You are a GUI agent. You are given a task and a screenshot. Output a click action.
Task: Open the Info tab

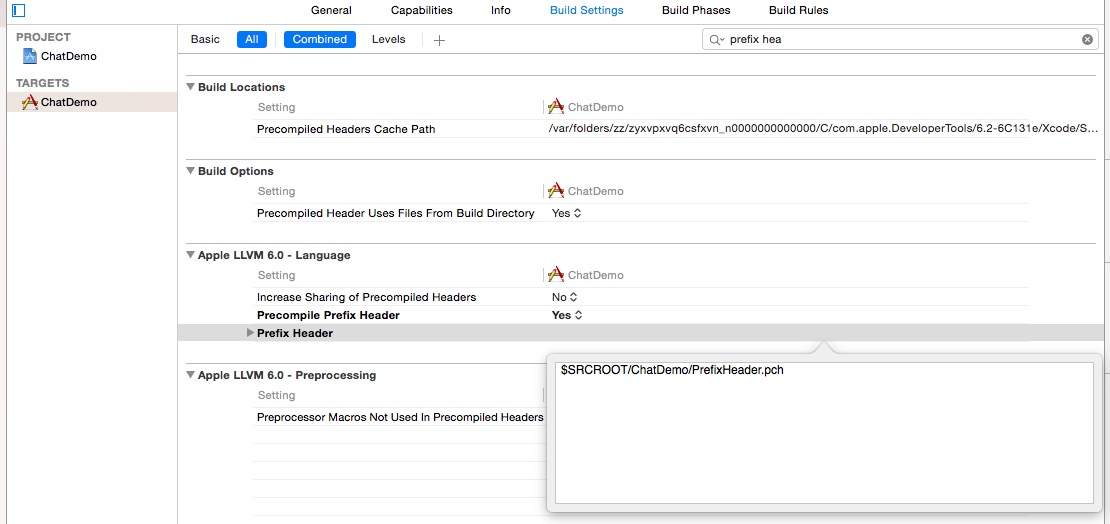(500, 11)
